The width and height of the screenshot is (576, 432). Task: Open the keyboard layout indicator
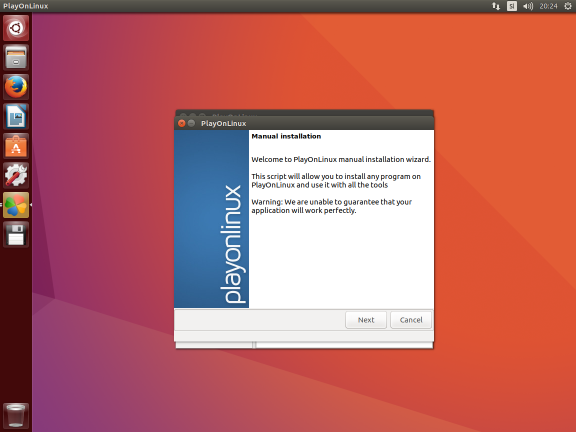click(512, 6)
